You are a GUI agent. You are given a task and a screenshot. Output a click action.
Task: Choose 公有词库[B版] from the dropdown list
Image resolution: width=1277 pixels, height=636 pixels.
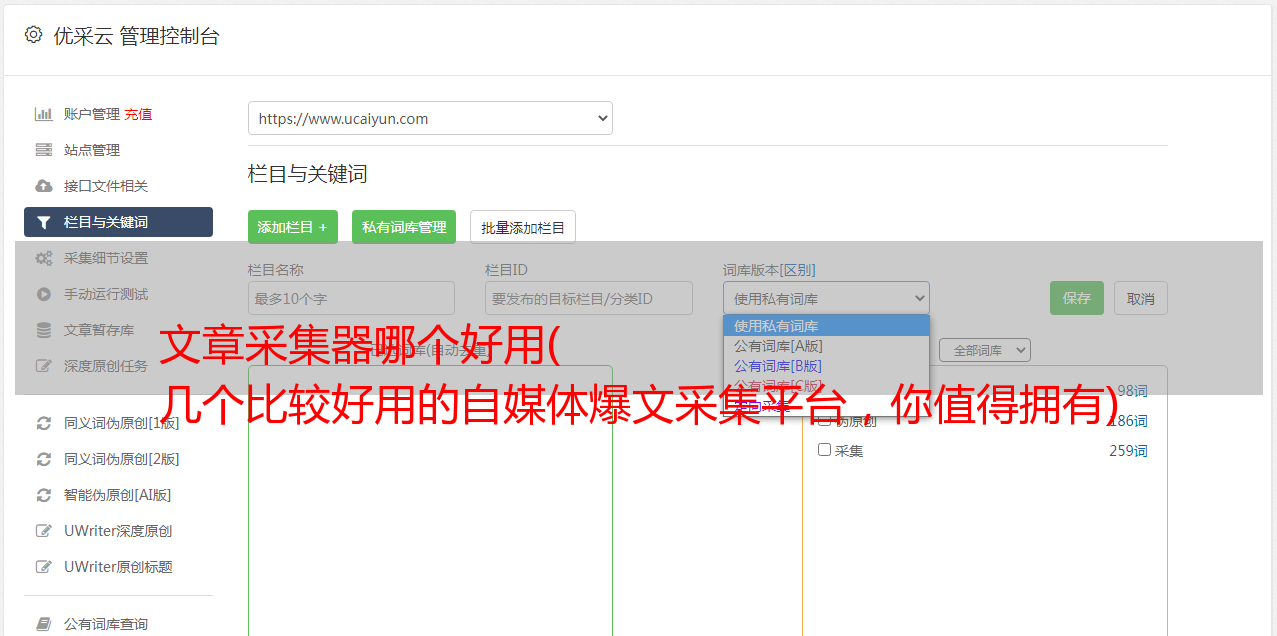point(826,366)
